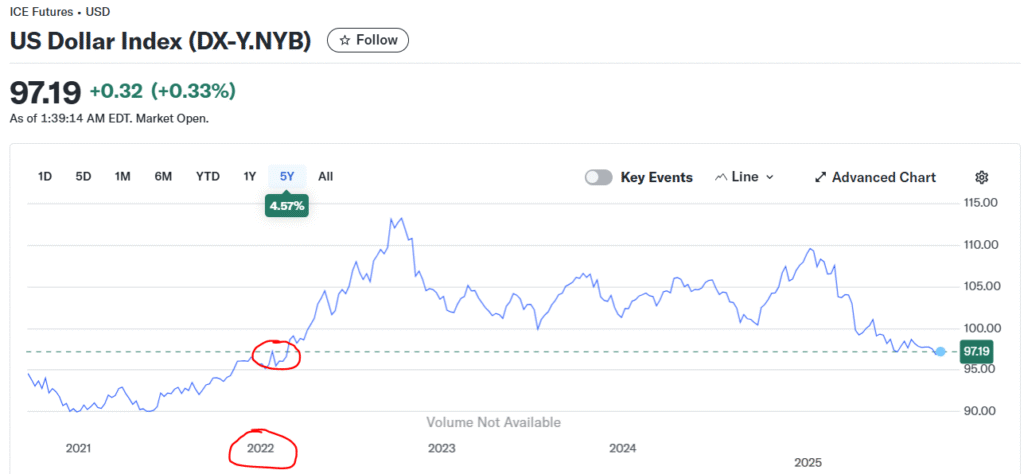Open the chart settings gear icon
This screenshot has width=1024, height=474.
[982, 177]
